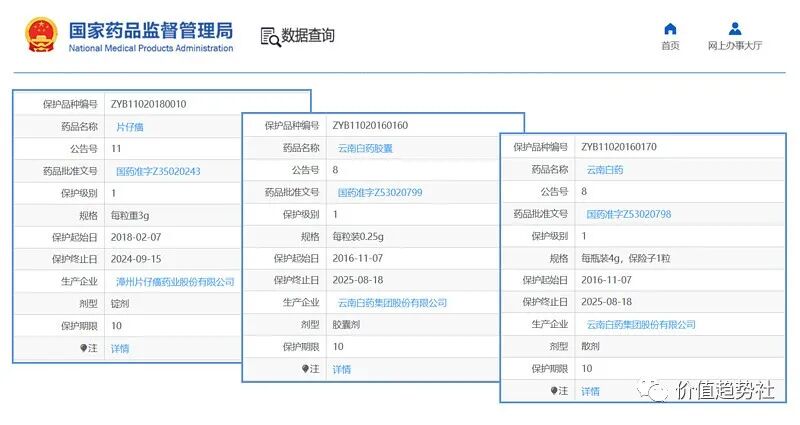Click the 数据查询 magnifier document icon
800x425 pixels.
pos(270,37)
